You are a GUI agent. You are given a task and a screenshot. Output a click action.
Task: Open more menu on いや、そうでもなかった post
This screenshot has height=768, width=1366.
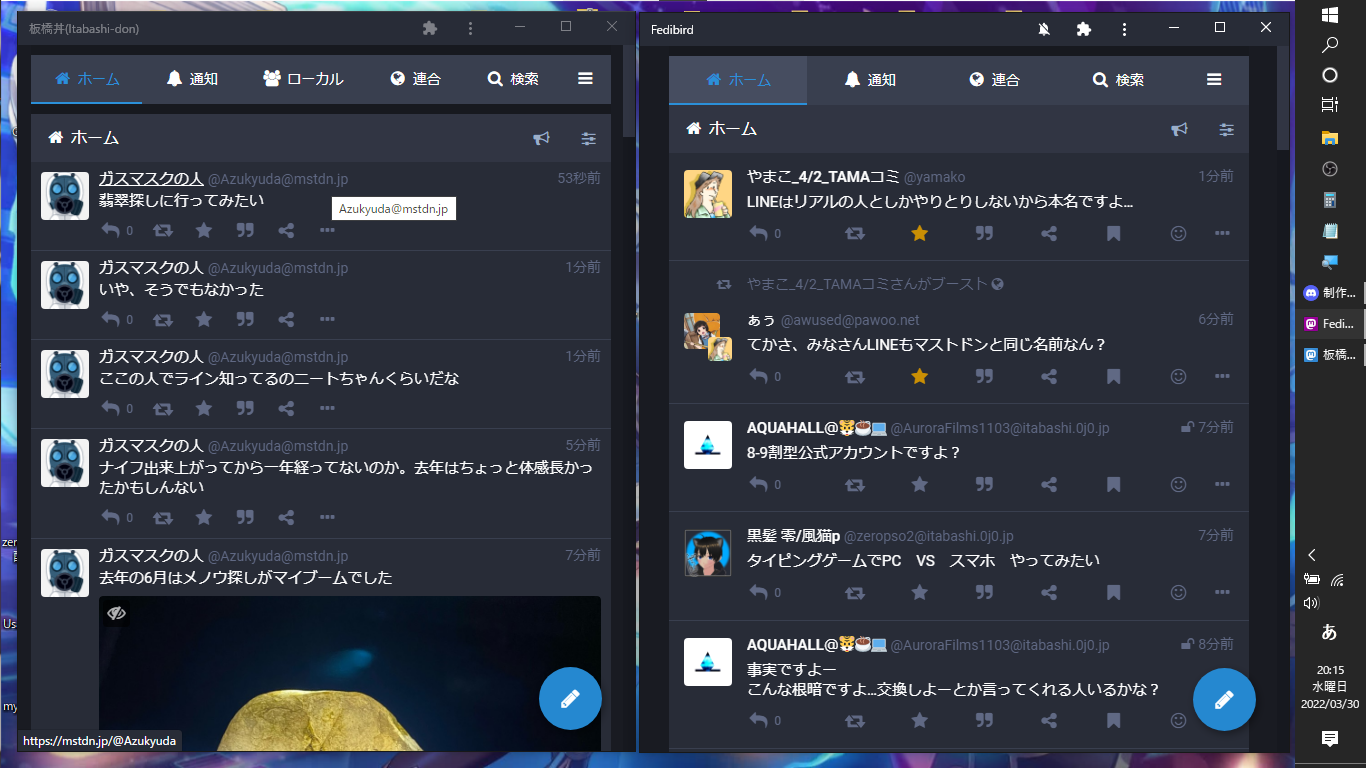click(327, 319)
